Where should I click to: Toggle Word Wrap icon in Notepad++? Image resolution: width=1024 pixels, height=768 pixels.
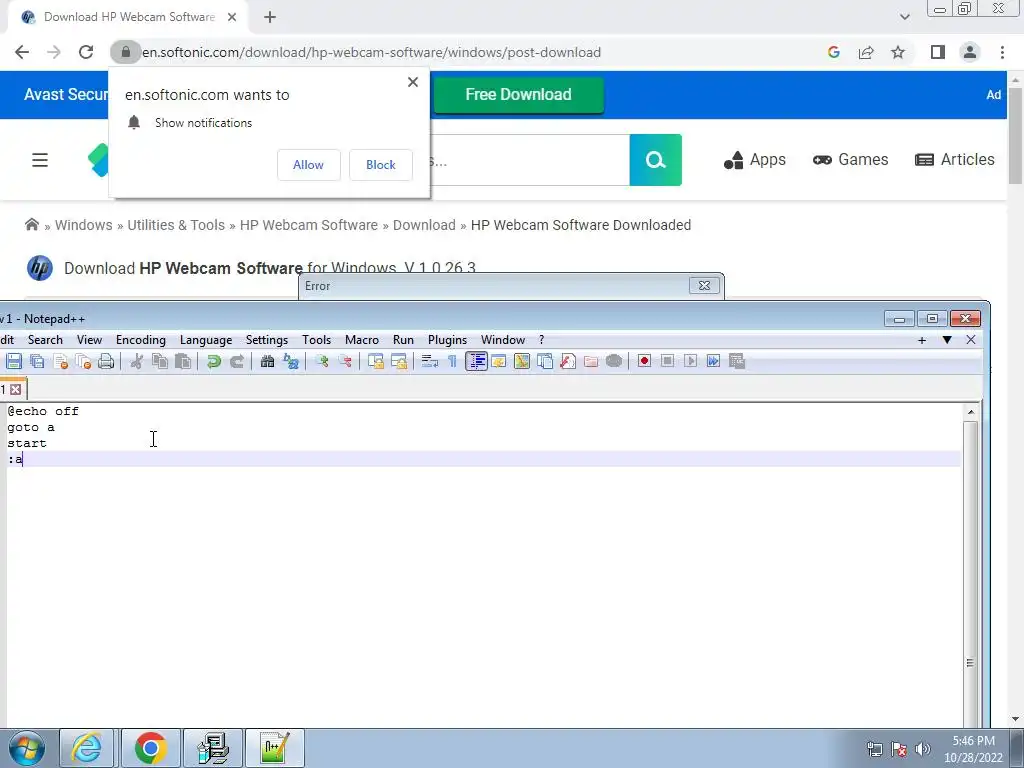[x=429, y=361]
